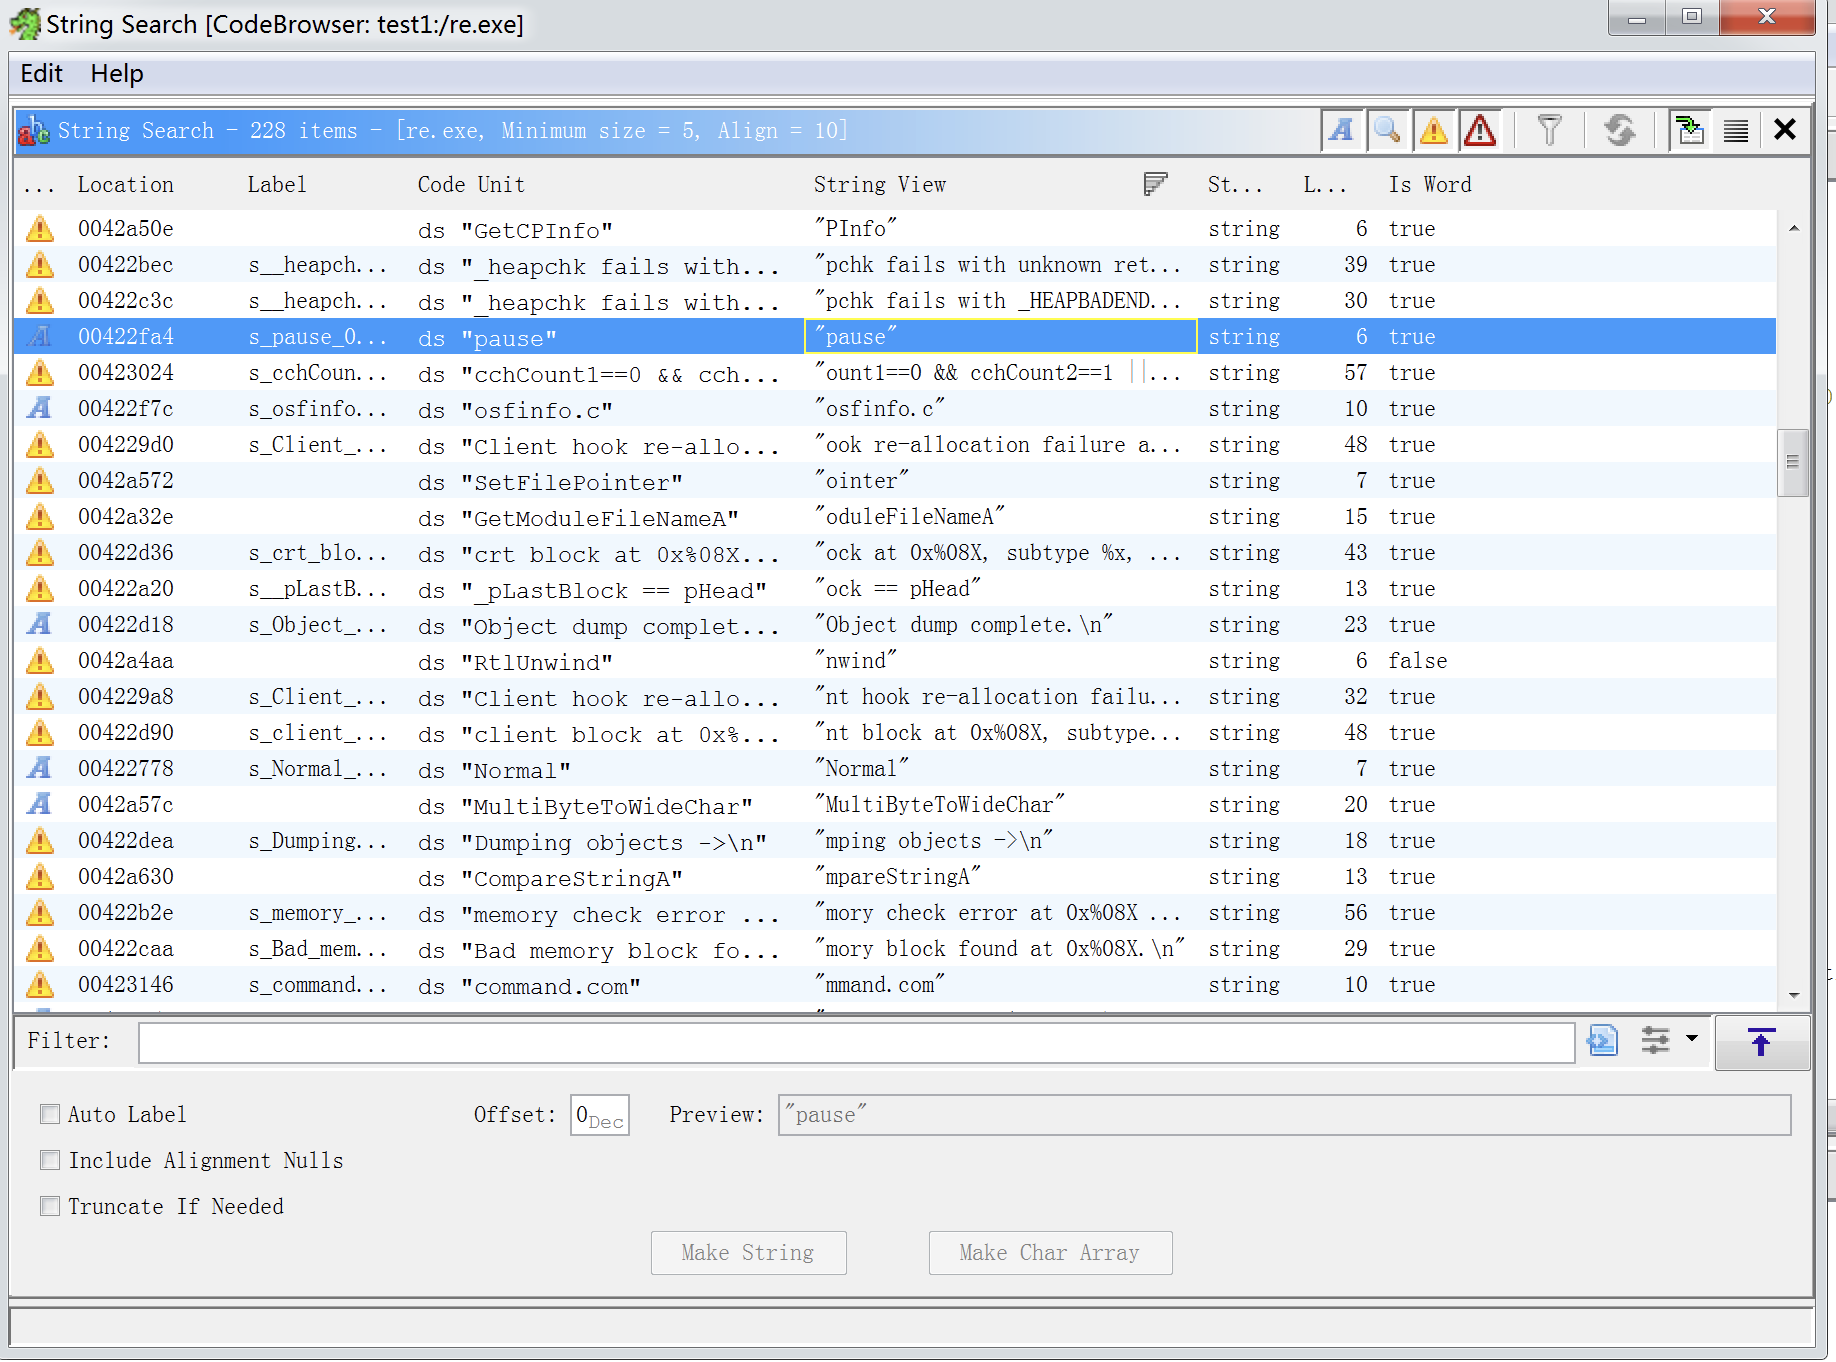The height and width of the screenshot is (1362, 1836).
Task: Click the Make Char Array button
Action: click(x=1050, y=1253)
